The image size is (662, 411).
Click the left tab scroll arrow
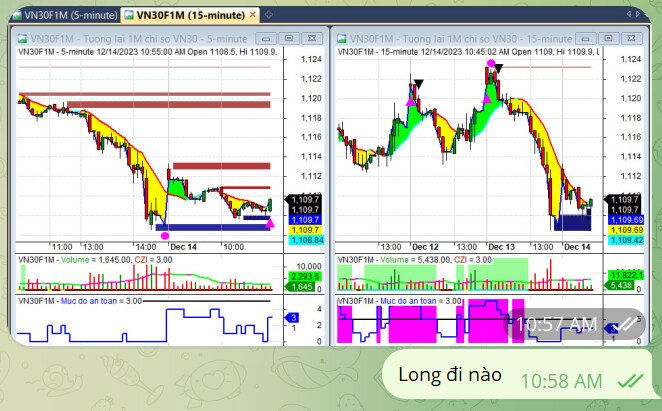629,14
